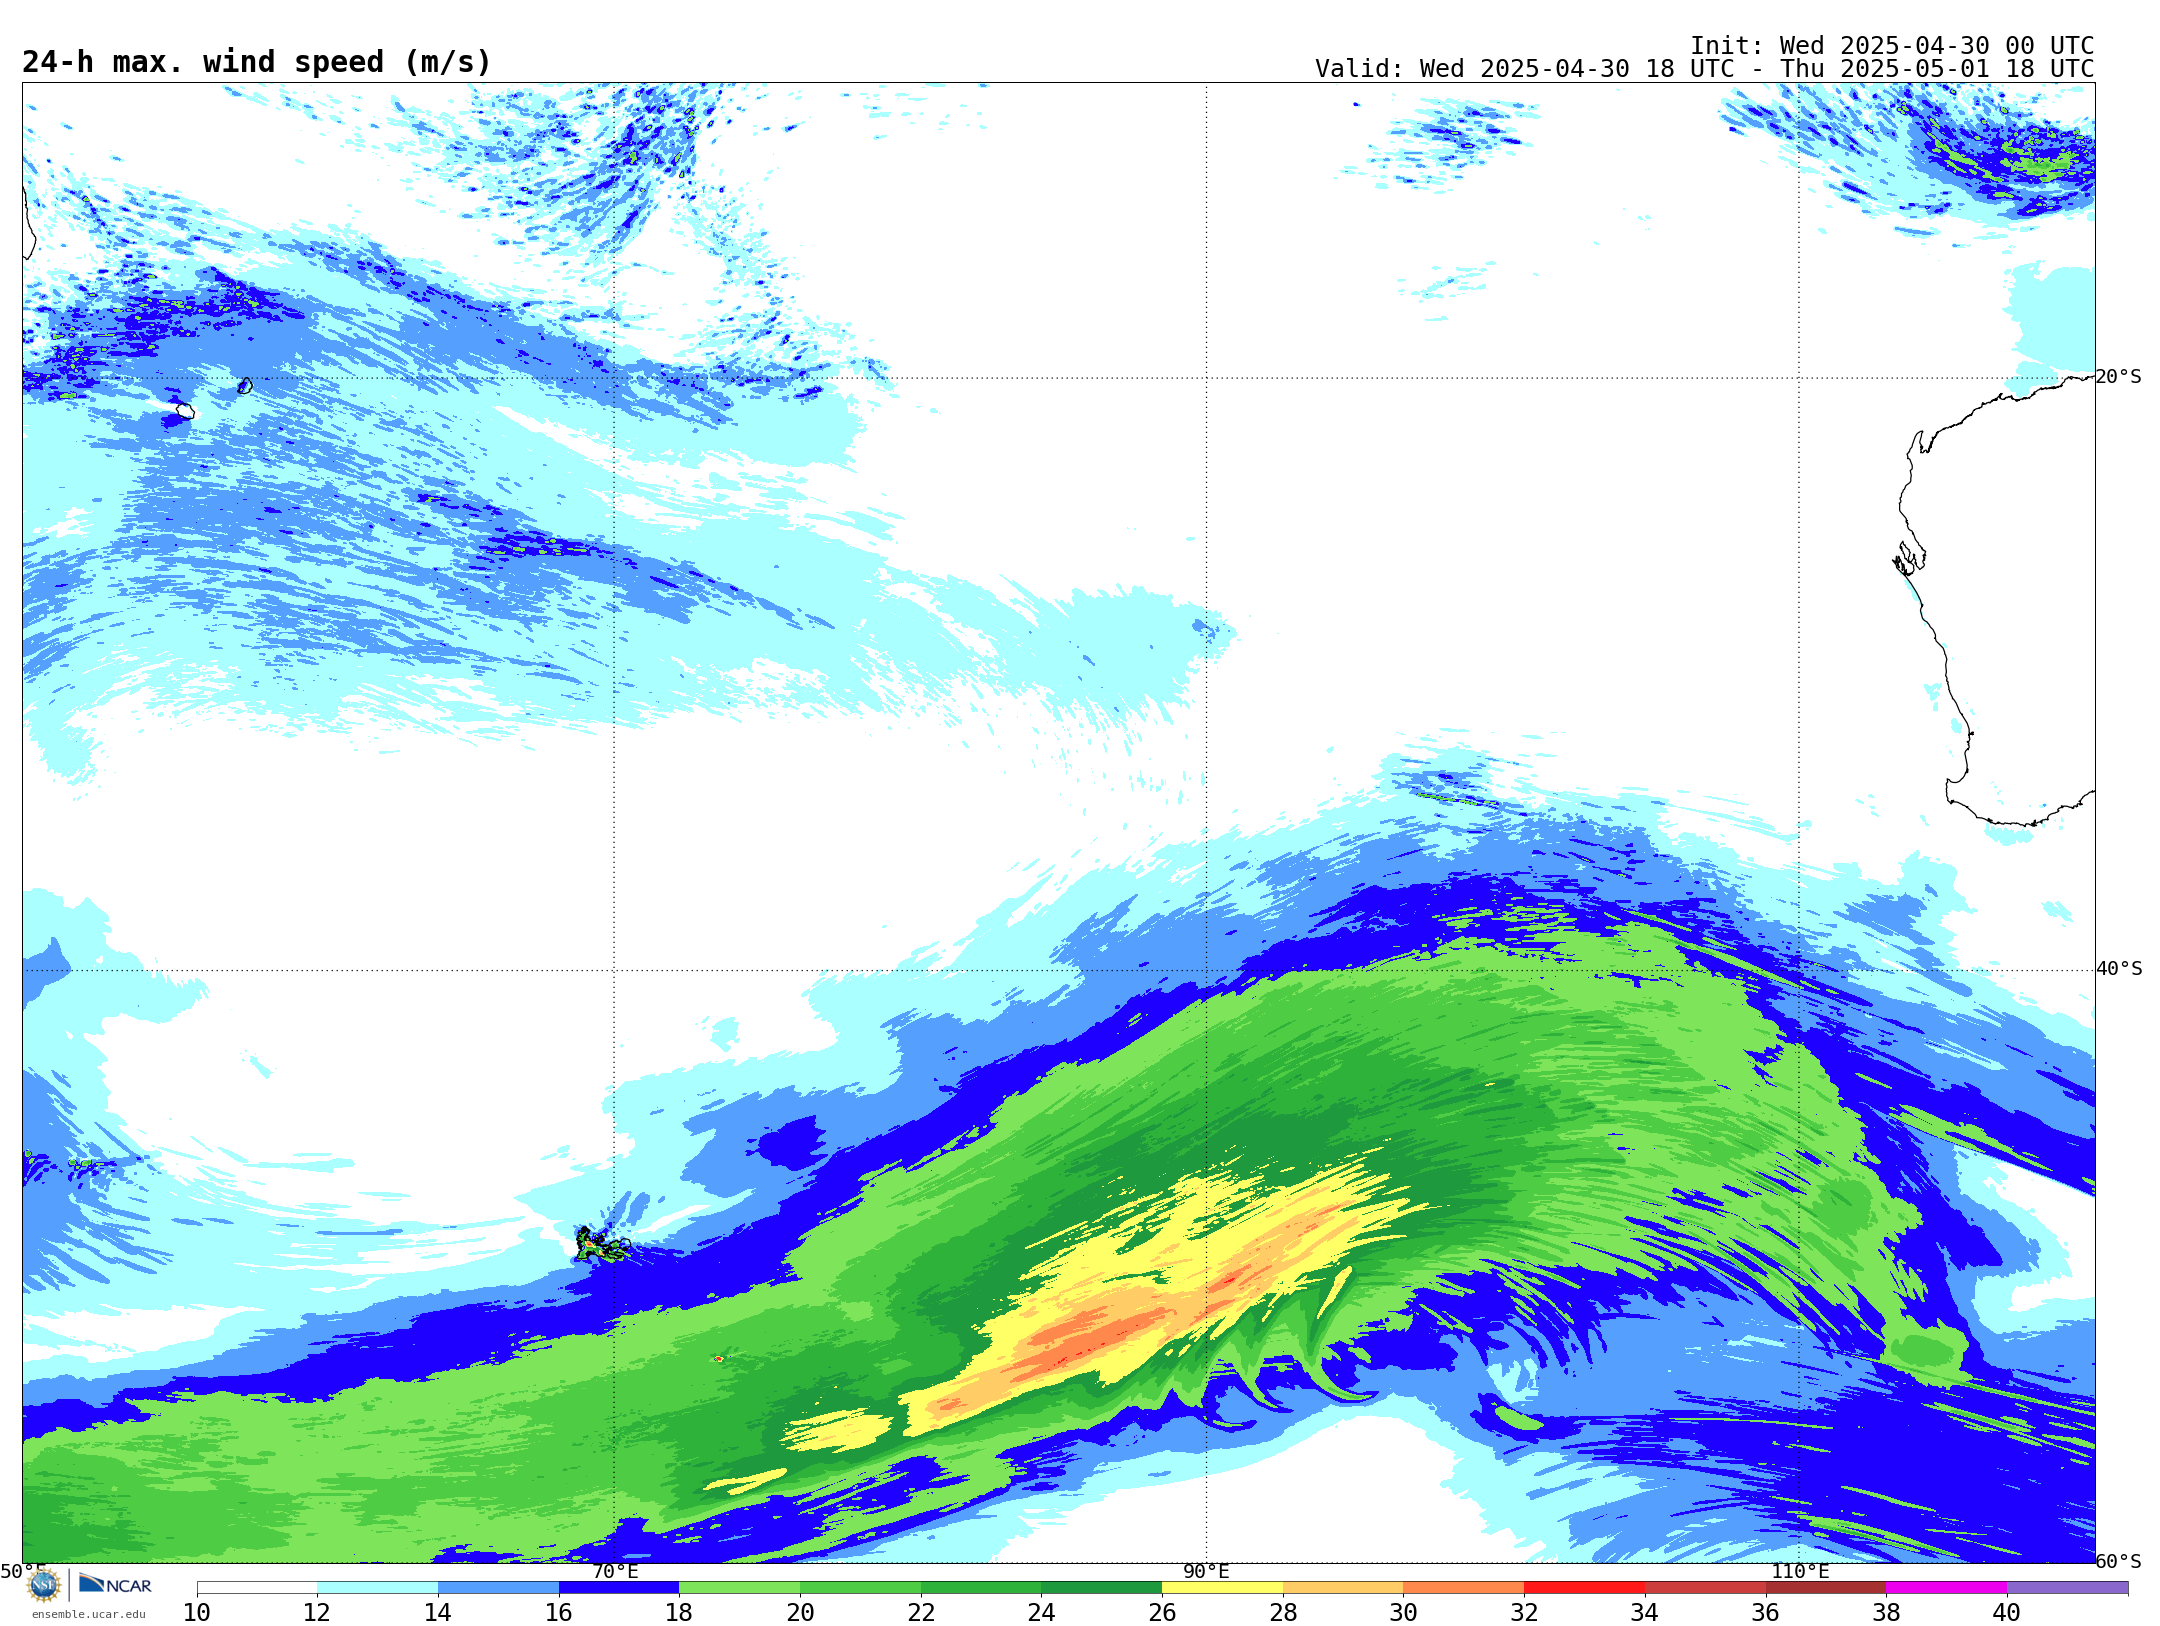Click the colorbar tick label 40
Viewport: 2160px width, 1626px height.
(x=2007, y=1612)
